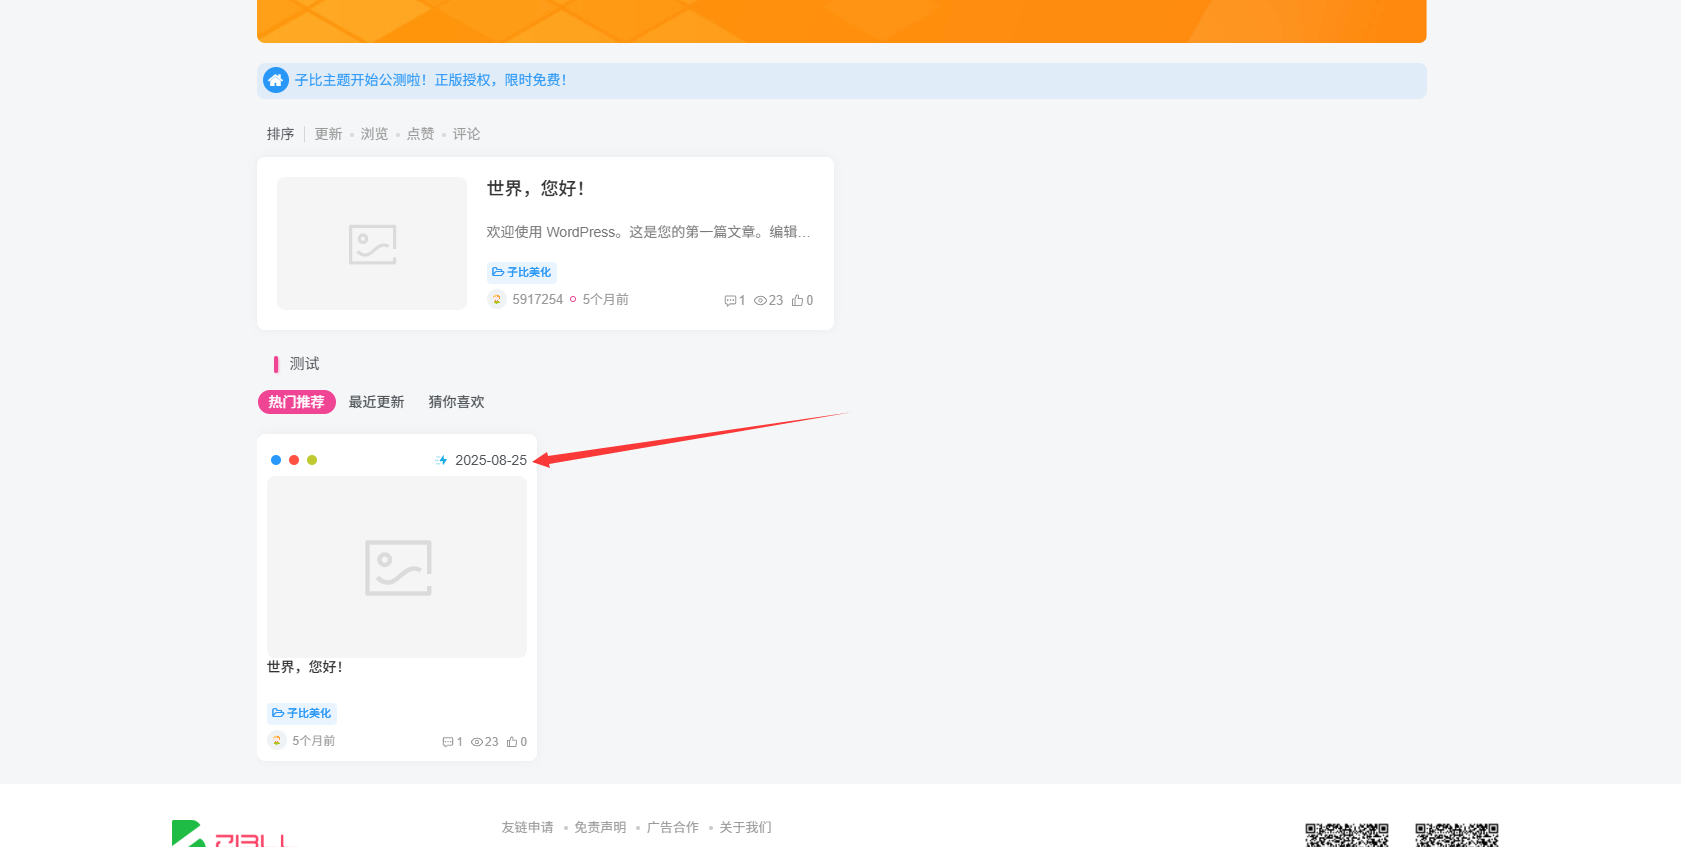Click the lightning icon beside date 2025-08-25
The image size is (1681, 847).
[441, 460]
